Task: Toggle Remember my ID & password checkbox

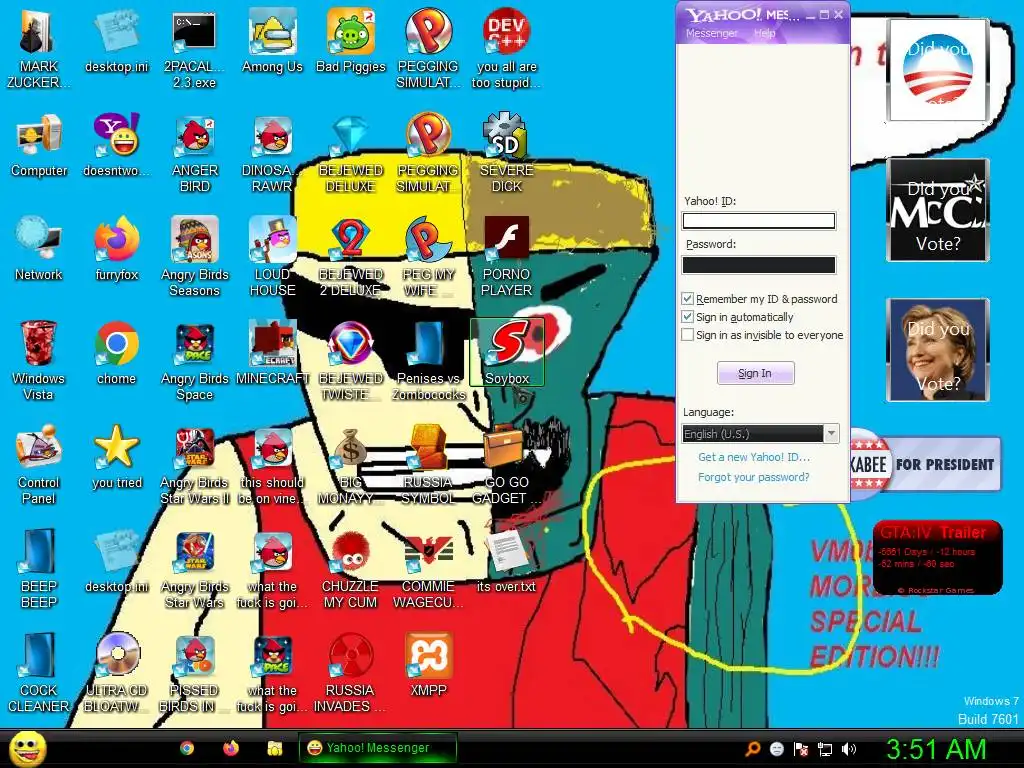Action: [687, 299]
